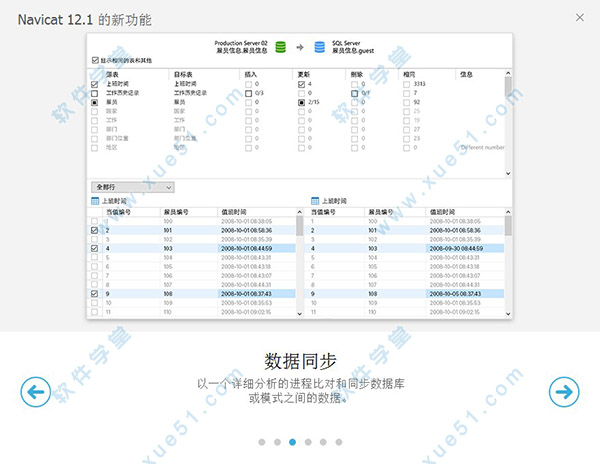600x464 pixels.
Task: Click the left data grid scroll-down arrow
Action: point(300,314)
